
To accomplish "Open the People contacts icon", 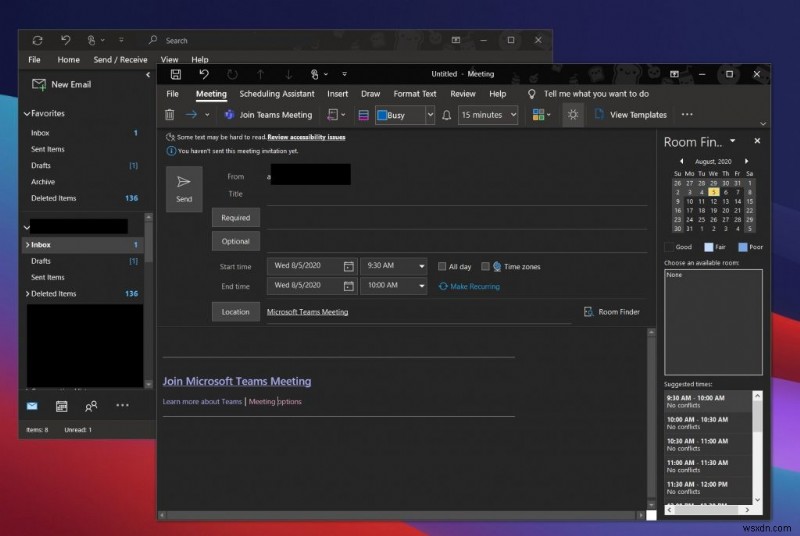I will pos(91,406).
